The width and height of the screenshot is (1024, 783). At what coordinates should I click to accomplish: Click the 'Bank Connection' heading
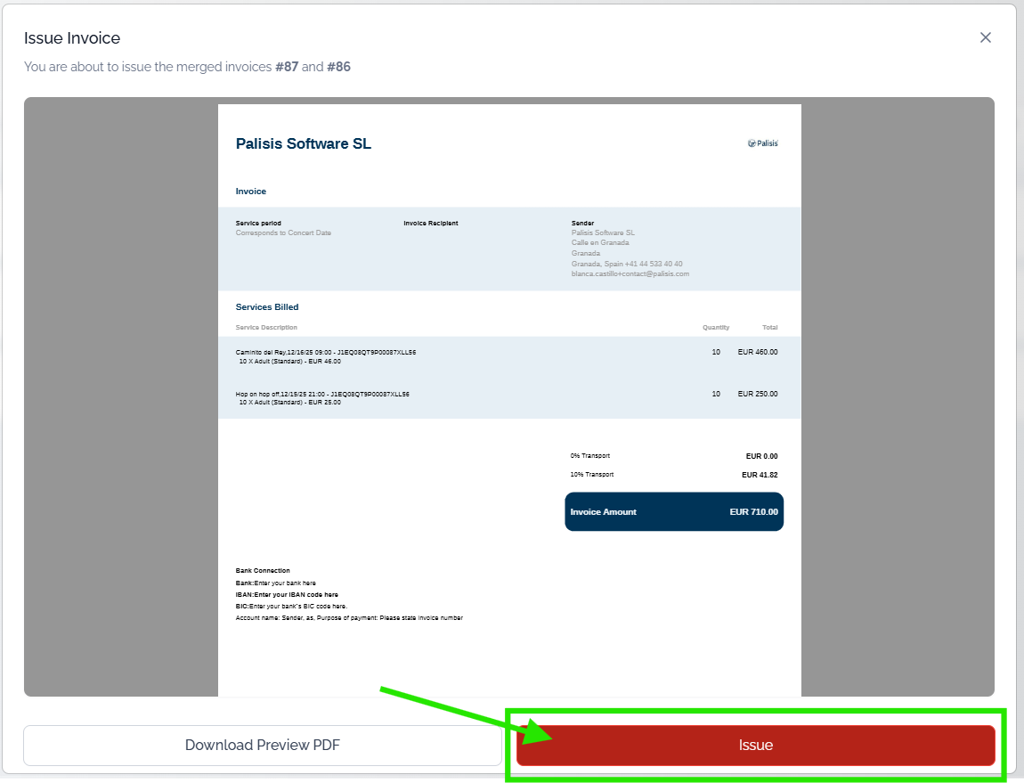[x=263, y=571]
